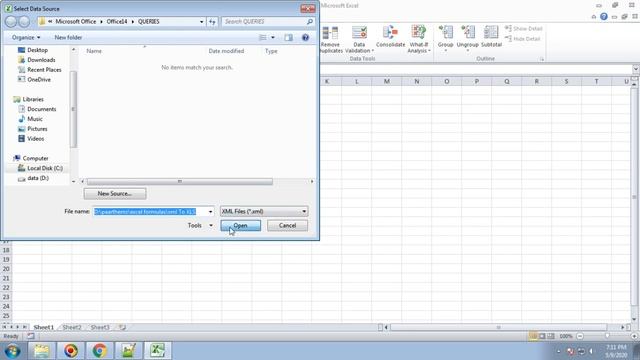Open the Organize menu
This screenshot has height=360, width=640.
pos(26,38)
